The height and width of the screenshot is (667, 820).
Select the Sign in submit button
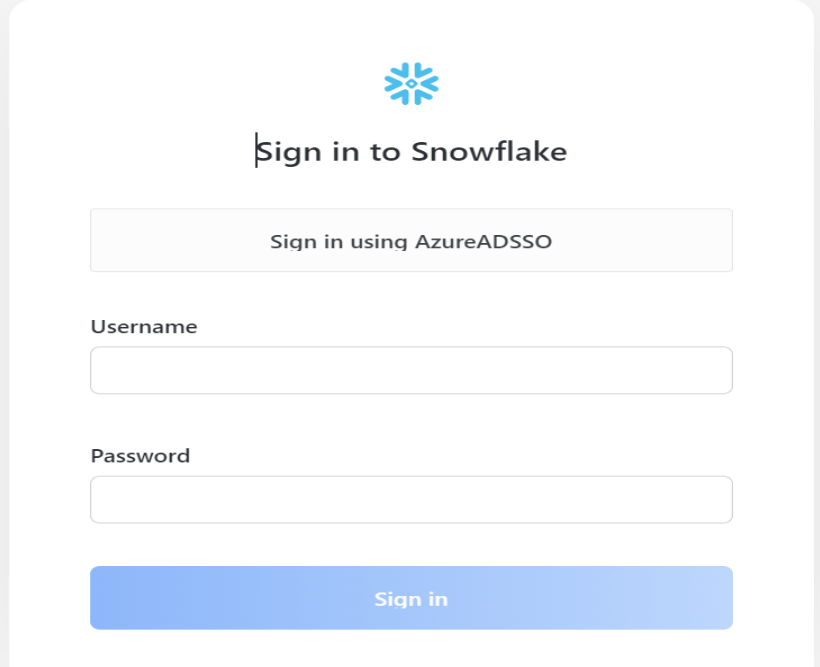pyautogui.click(x=410, y=597)
